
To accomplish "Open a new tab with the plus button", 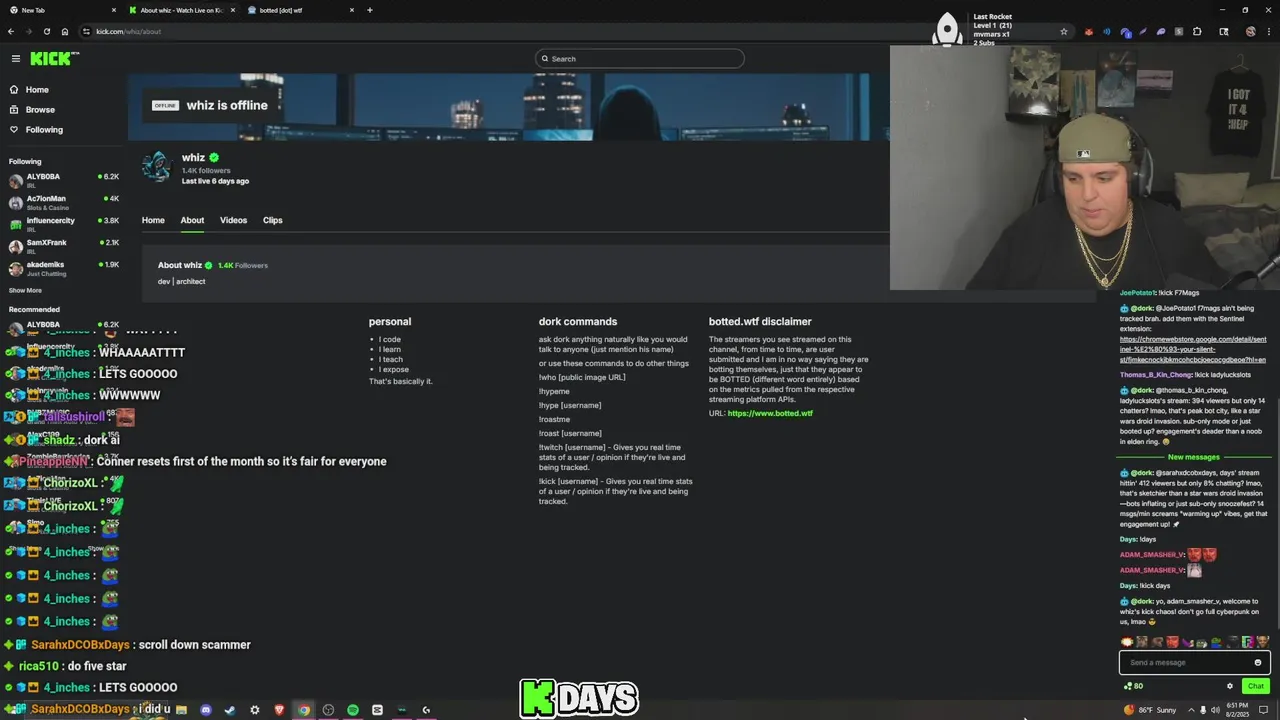I will pyautogui.click(x=370, y=10).
